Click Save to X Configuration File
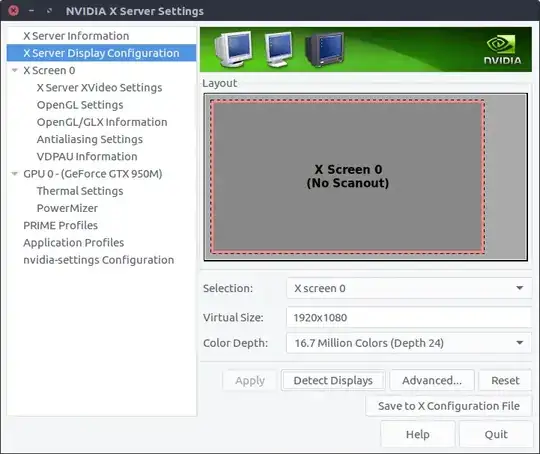The image size is (540, 454). 449,406
